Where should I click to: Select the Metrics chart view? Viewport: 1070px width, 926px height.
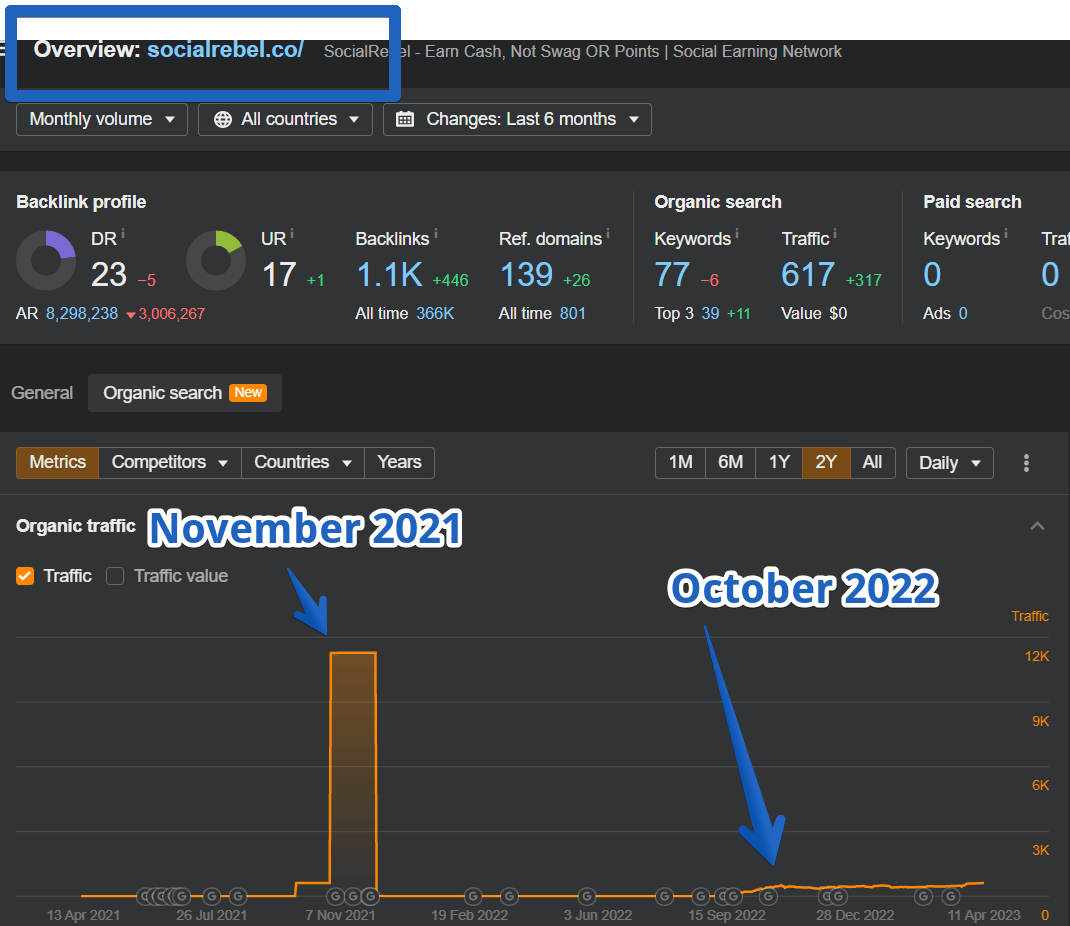[57, 463]
